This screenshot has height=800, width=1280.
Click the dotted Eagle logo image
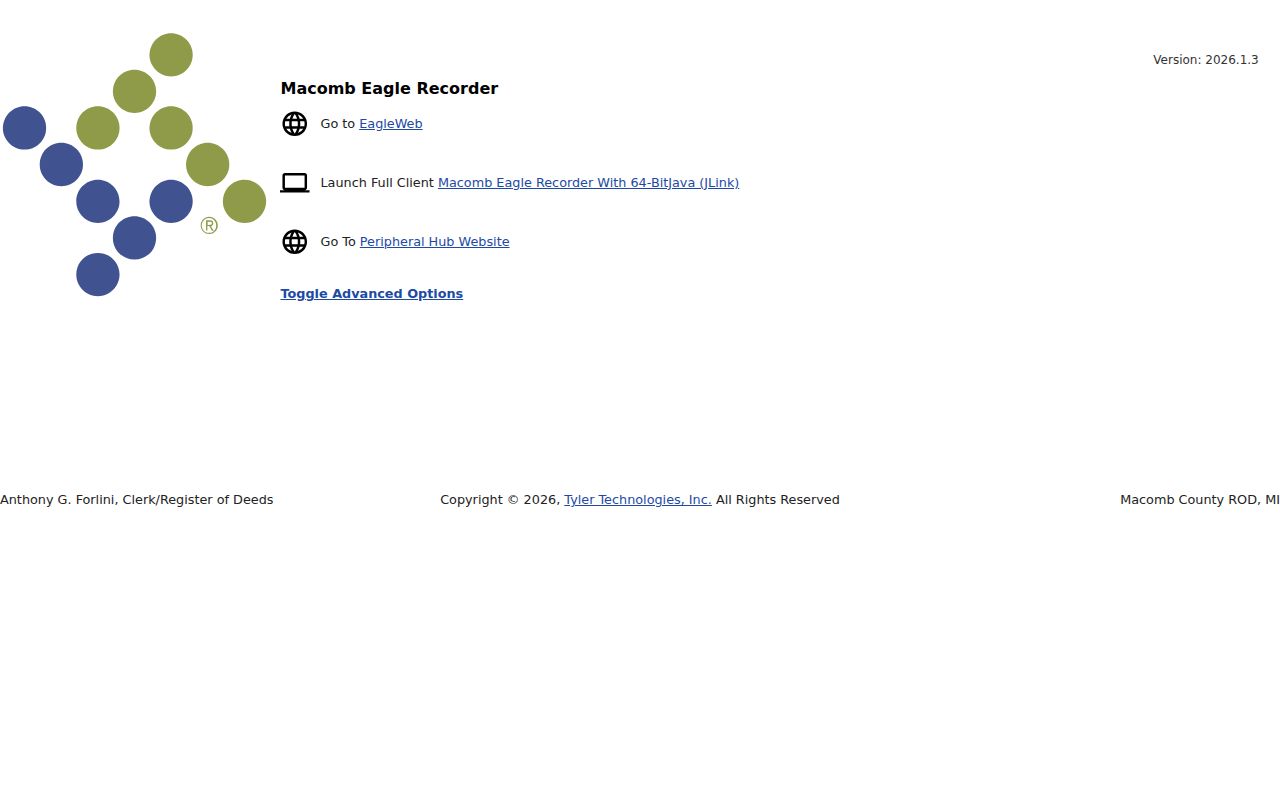[134, 165]
